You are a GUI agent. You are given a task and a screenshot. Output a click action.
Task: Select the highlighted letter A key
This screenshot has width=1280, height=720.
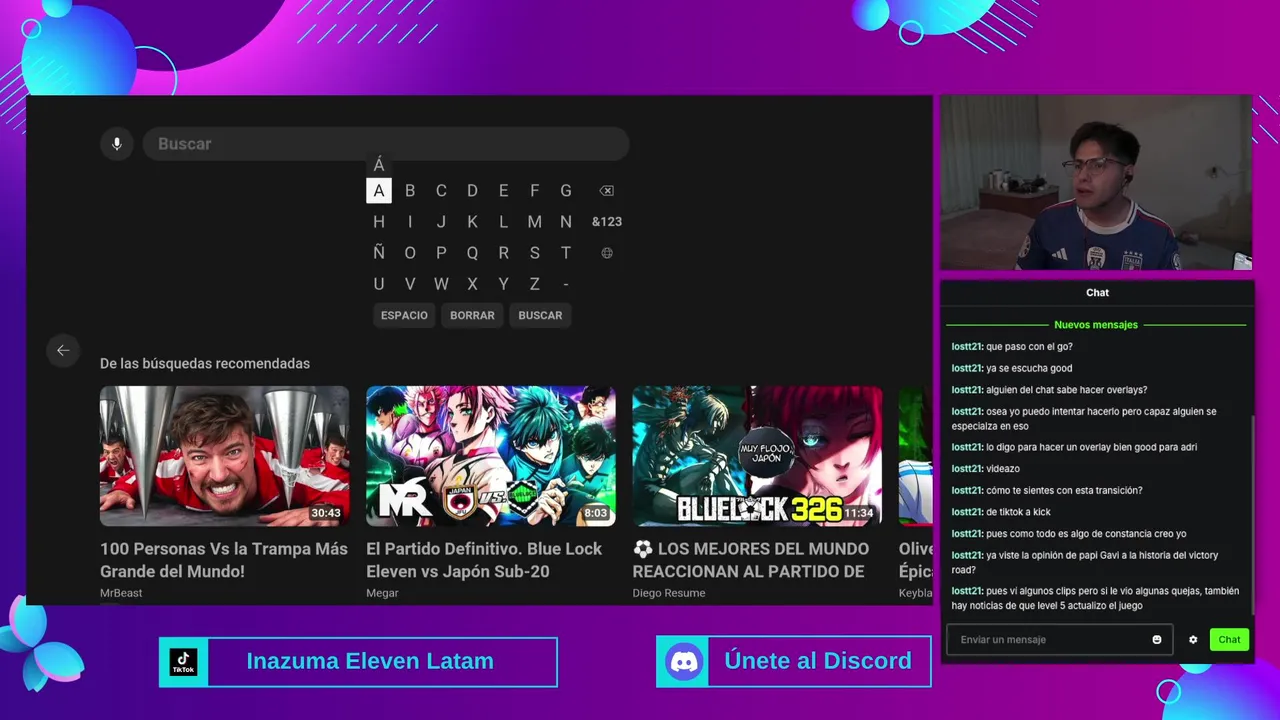point(378,191)
